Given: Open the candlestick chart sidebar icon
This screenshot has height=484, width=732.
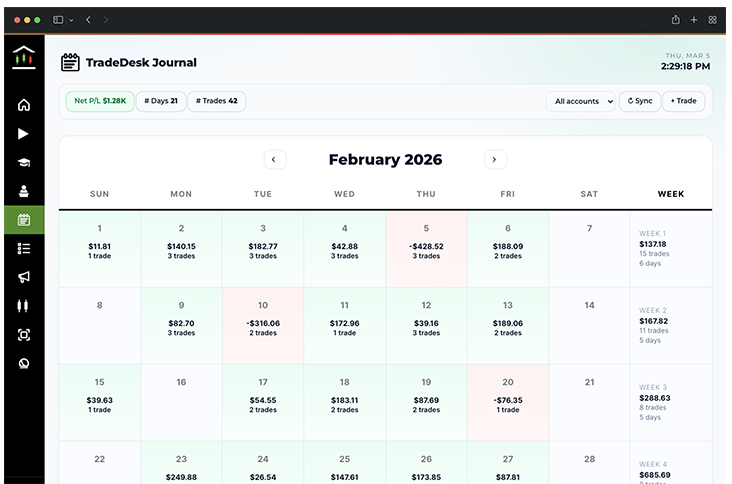Looking at the screenshot, I should pyautogui.click(x=24, y=306).
